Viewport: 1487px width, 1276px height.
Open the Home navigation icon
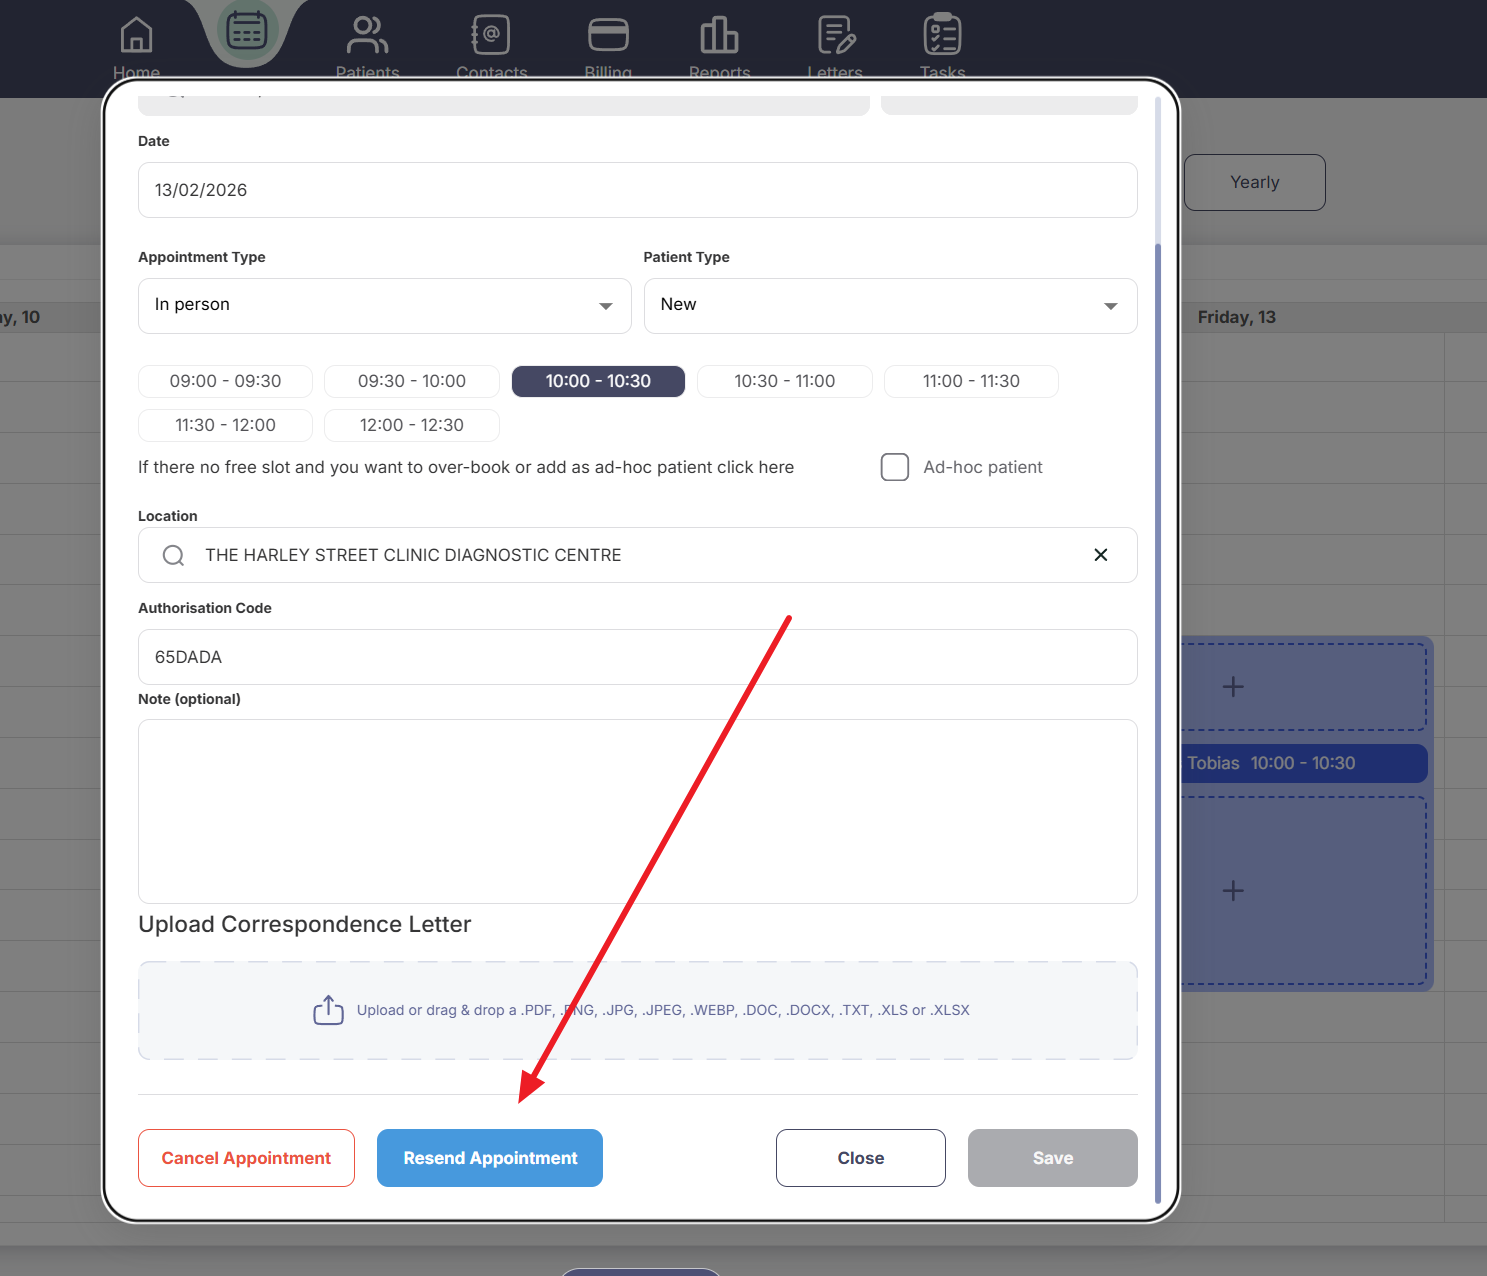(136, 36)
